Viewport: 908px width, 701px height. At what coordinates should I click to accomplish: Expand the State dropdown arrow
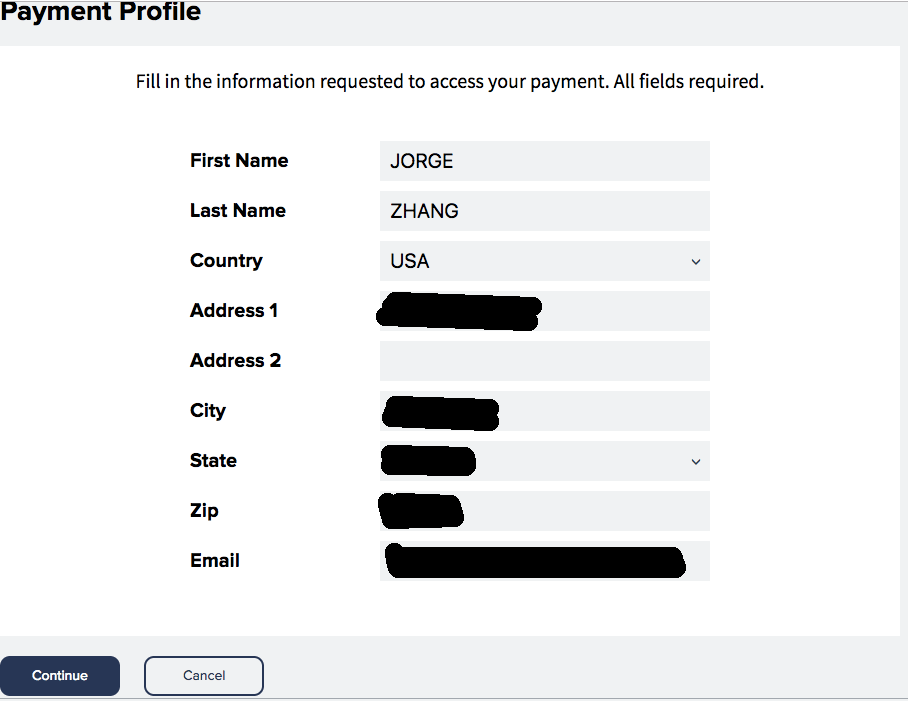[695, 461]
